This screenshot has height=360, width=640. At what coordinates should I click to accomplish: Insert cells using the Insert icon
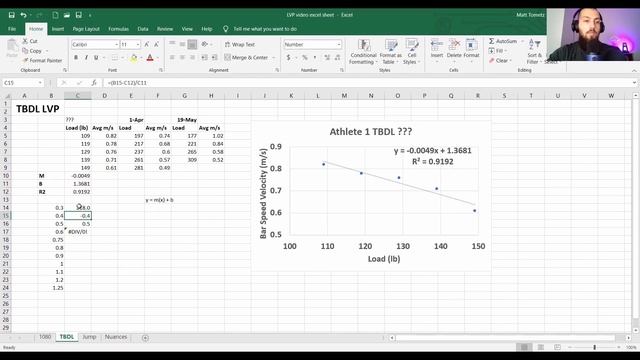click(437, 45)
